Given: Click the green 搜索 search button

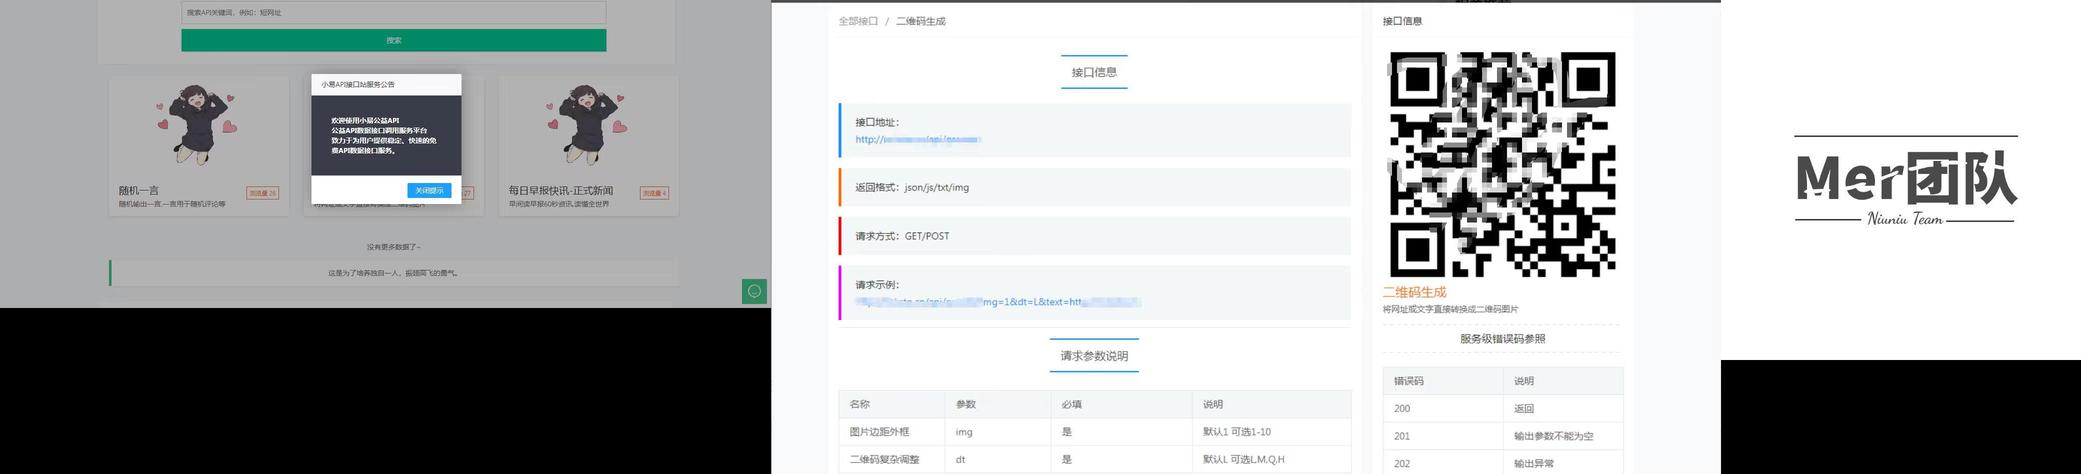Looking at the screenshot, I should (x=393, y=40).
